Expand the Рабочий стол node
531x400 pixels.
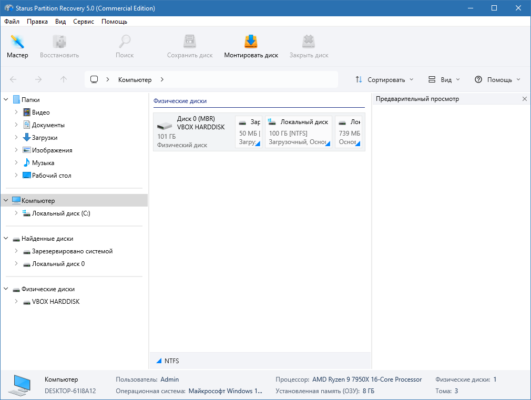click(x=16, y=175)
